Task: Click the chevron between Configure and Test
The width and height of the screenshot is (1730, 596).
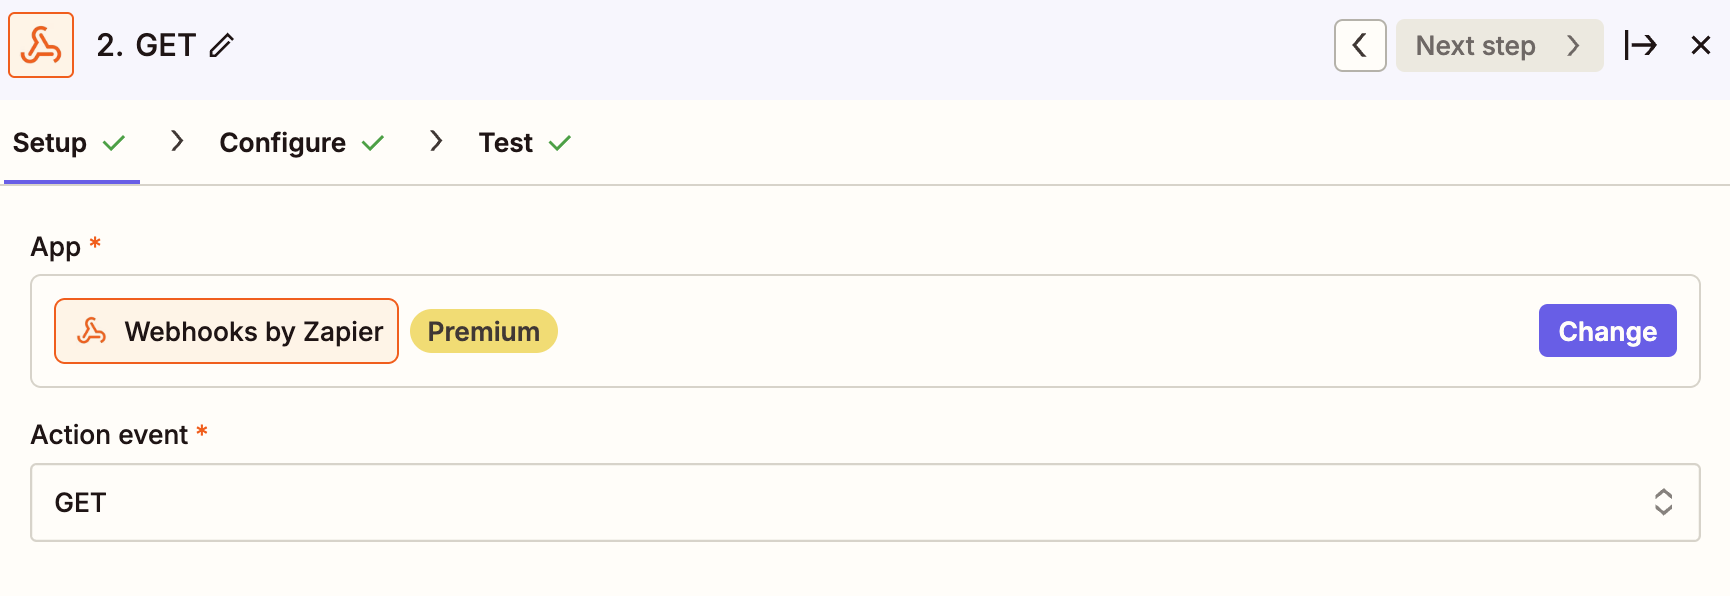Action: (436, 141)
